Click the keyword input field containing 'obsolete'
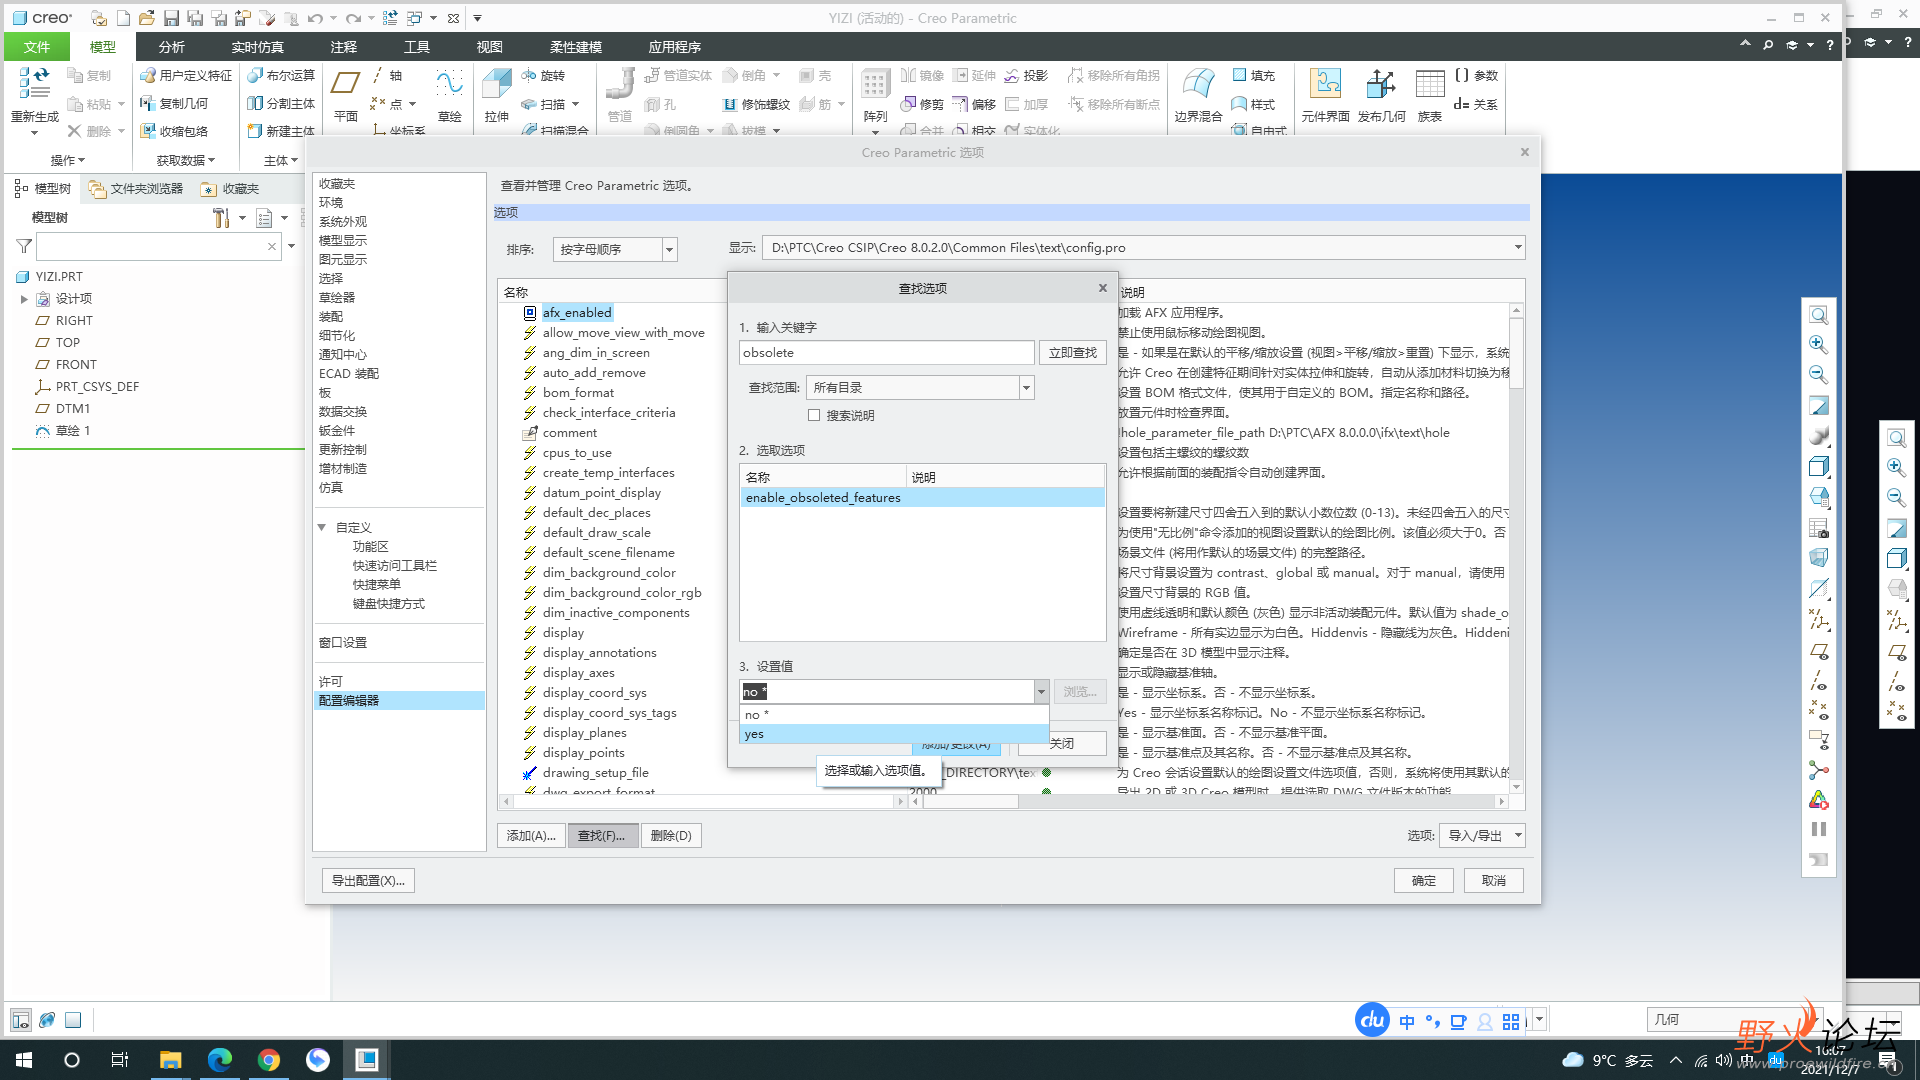1920x1080 pixels. (887, 353)
